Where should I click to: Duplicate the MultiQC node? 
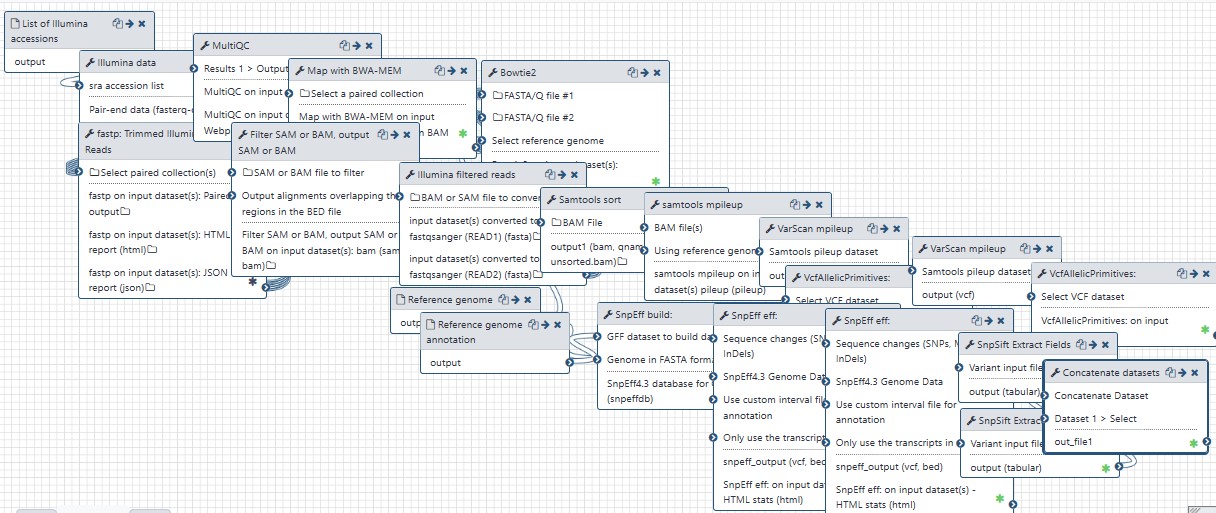(x=344, y=46)
